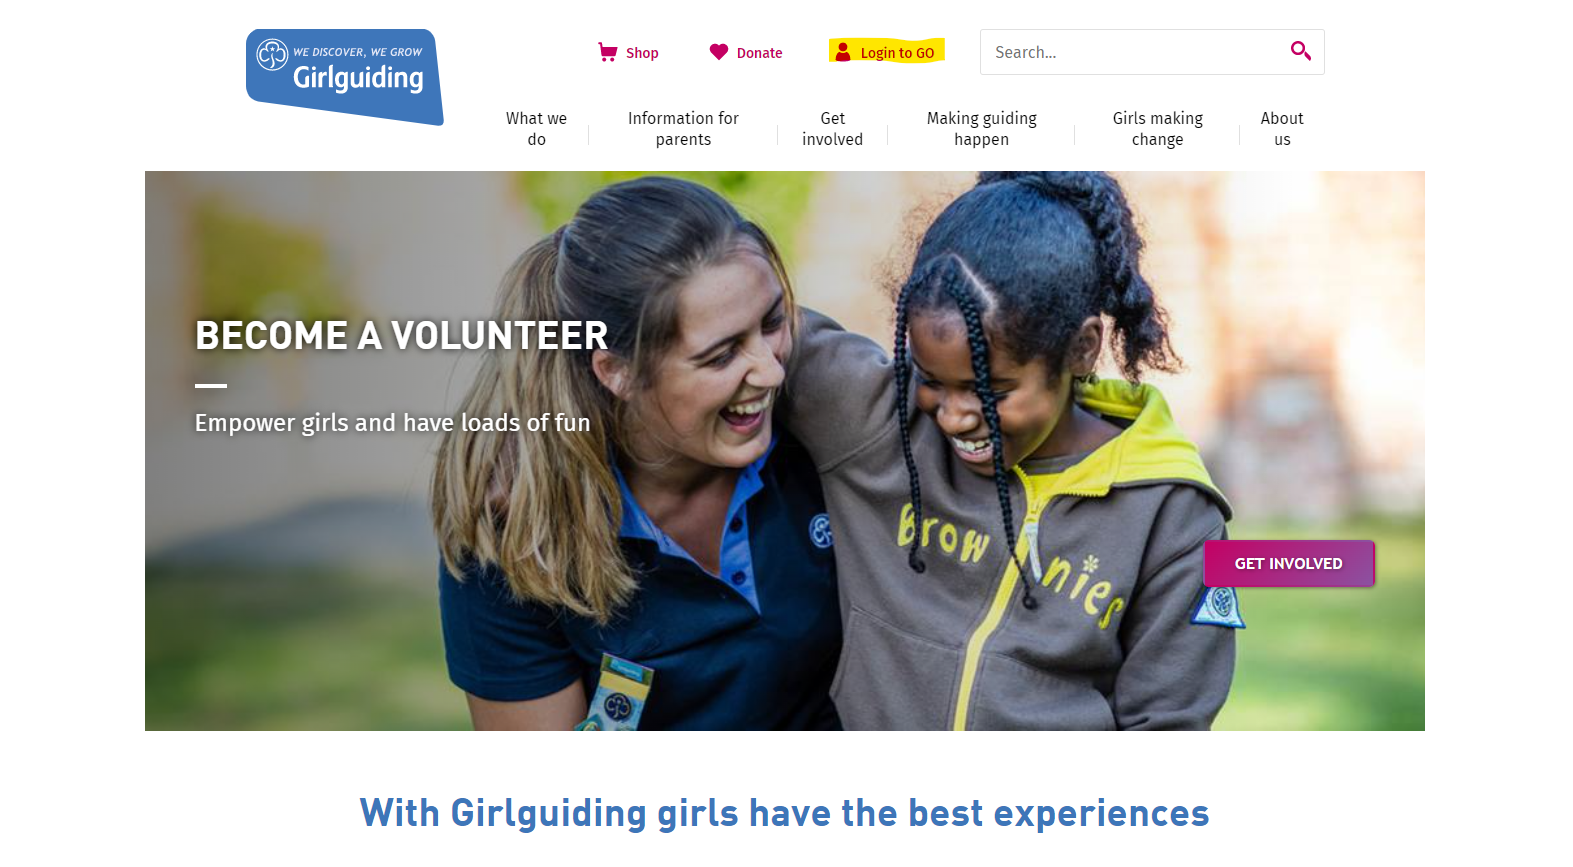Screen dimensions: 1573x867
Task: Click the Girlguiding trefoil logo
Action: pyautogui.click(x=272, y=54)
